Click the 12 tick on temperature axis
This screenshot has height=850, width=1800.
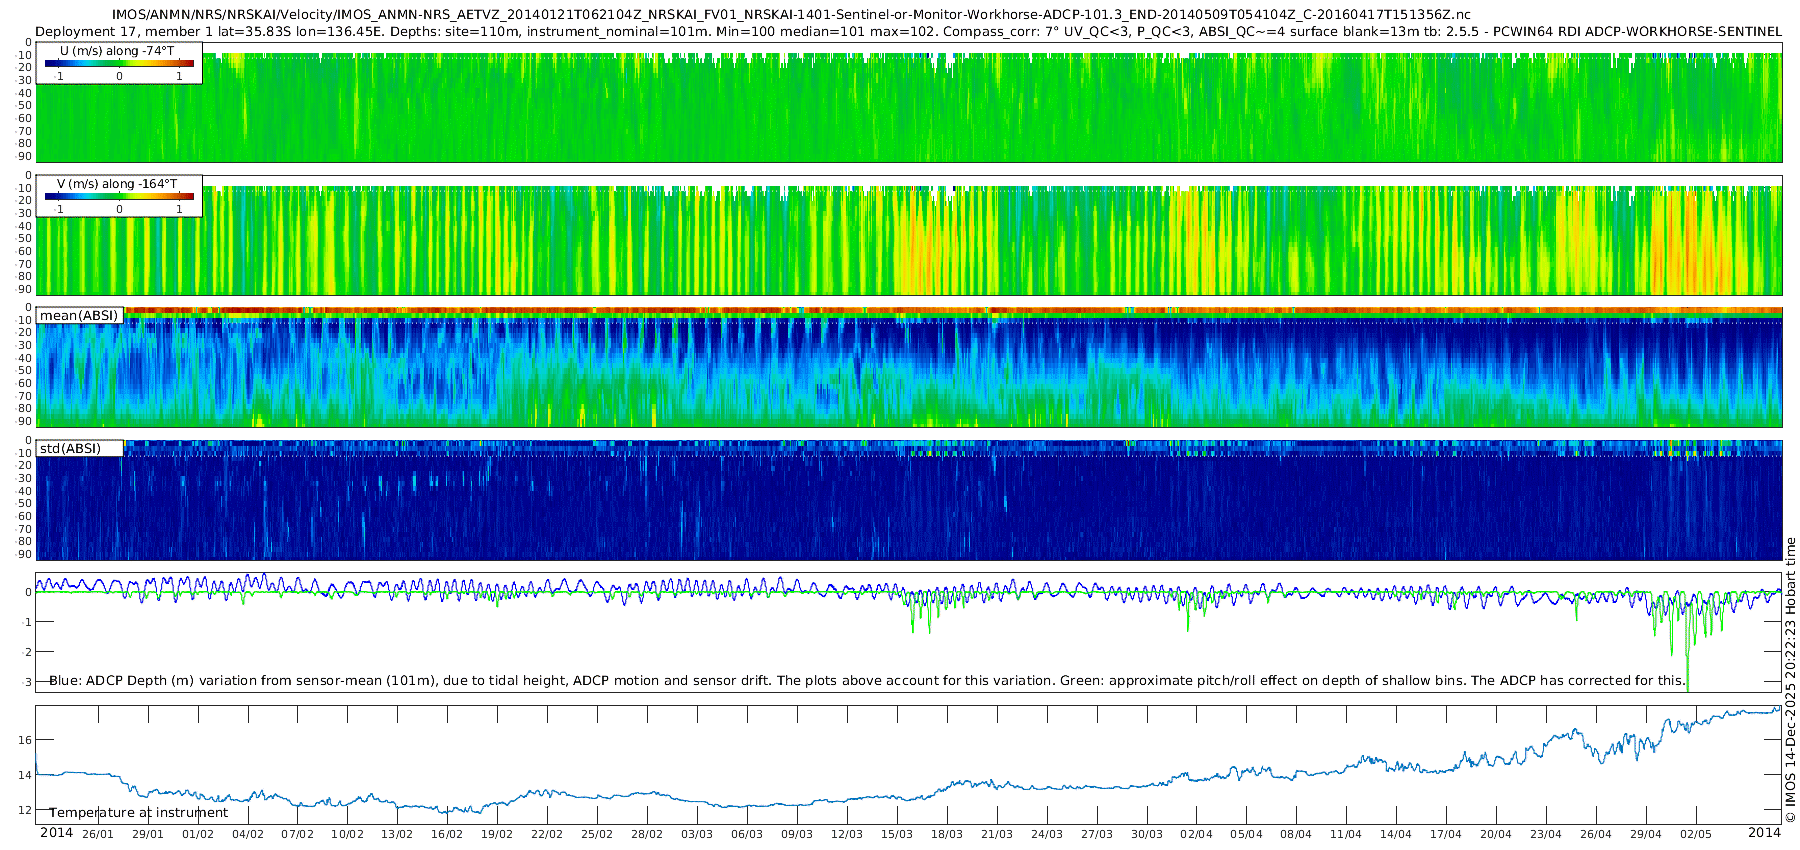click(25, 810)
